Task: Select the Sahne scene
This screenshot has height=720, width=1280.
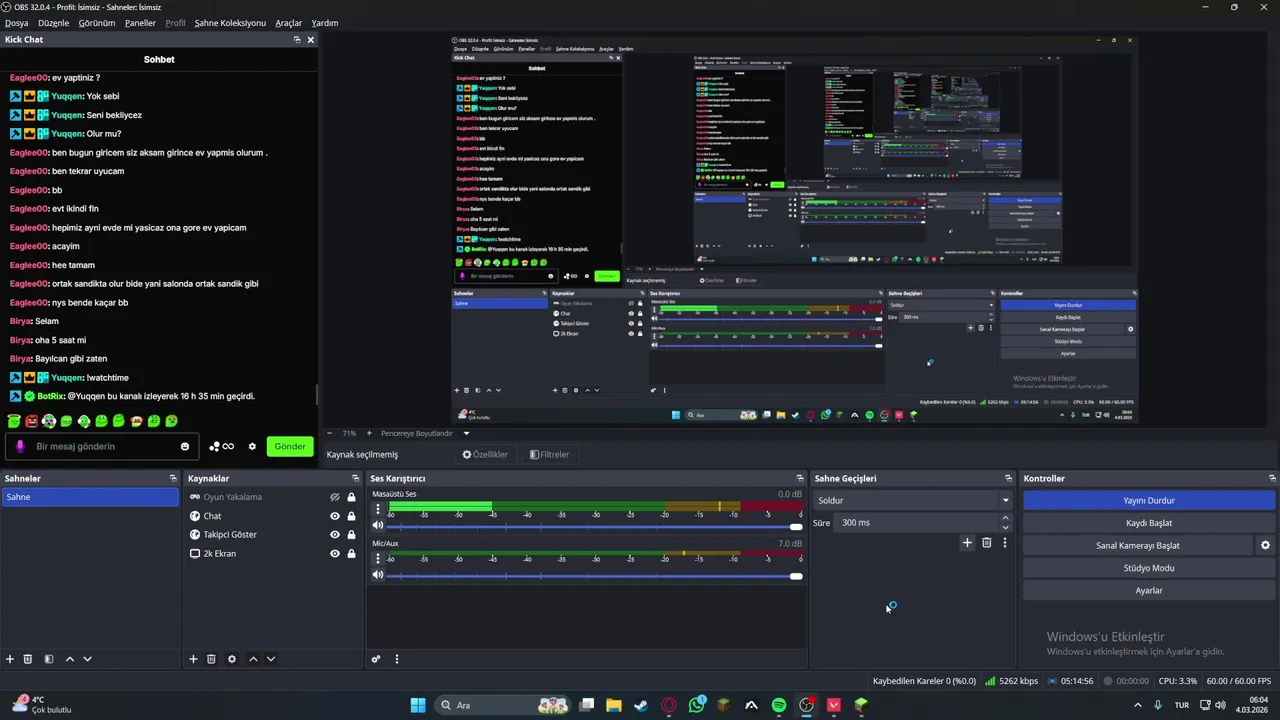Action: (90, 497)
